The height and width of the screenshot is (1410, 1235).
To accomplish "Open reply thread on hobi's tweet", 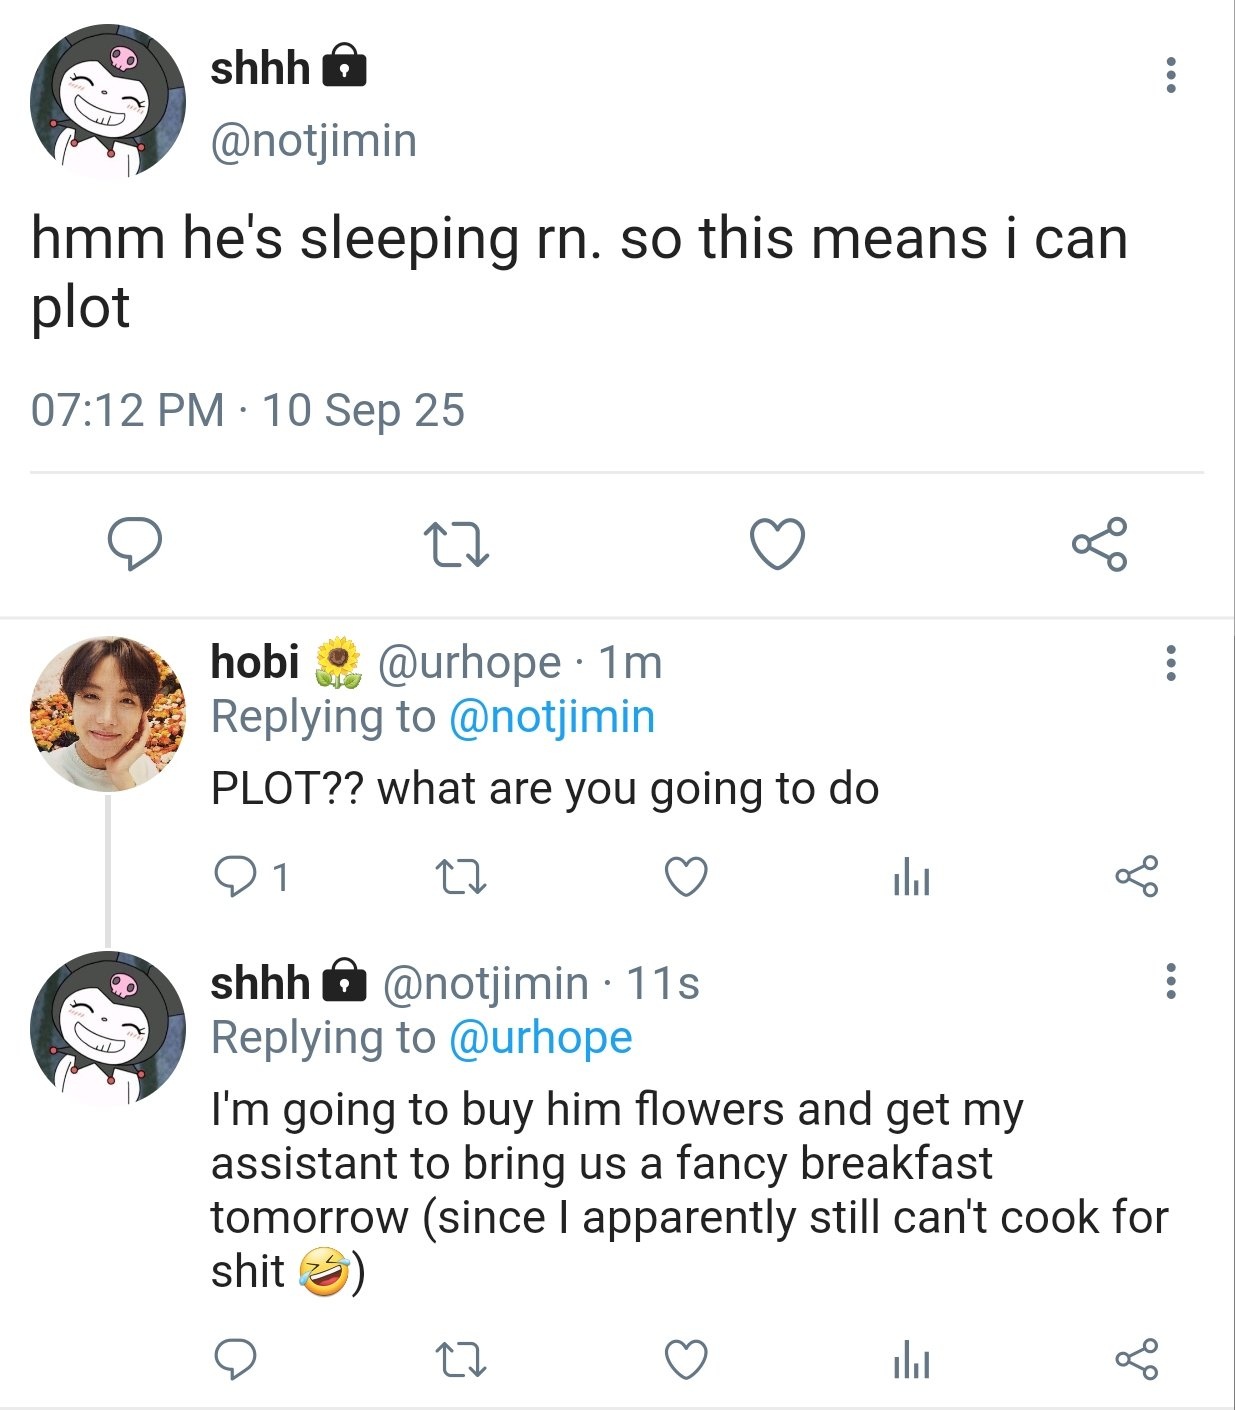I will [237, 877].
